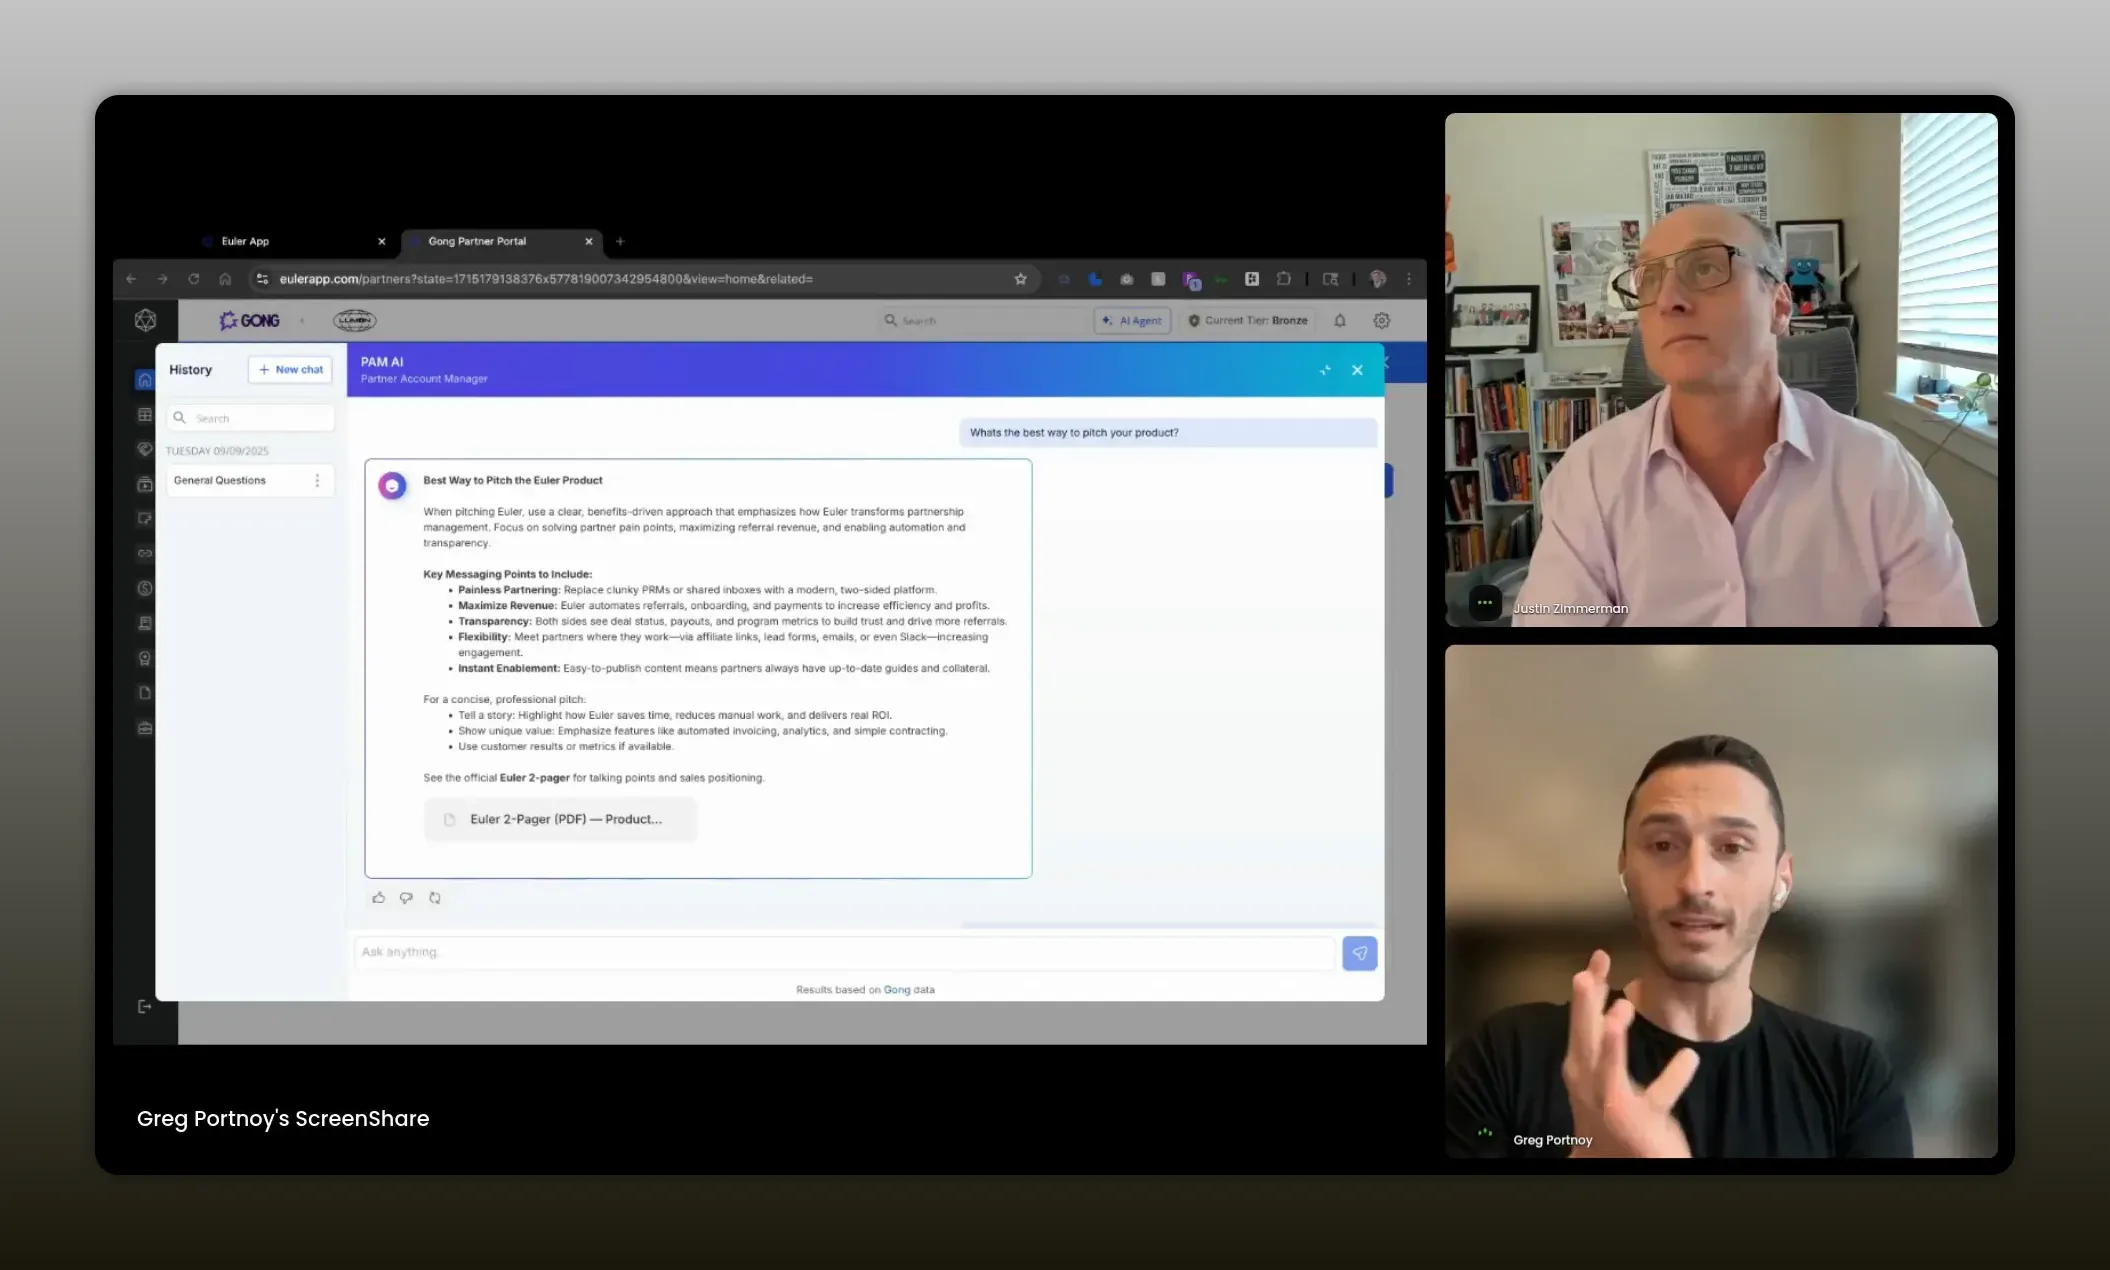Thumbs down the PAM AI answer

406,898
